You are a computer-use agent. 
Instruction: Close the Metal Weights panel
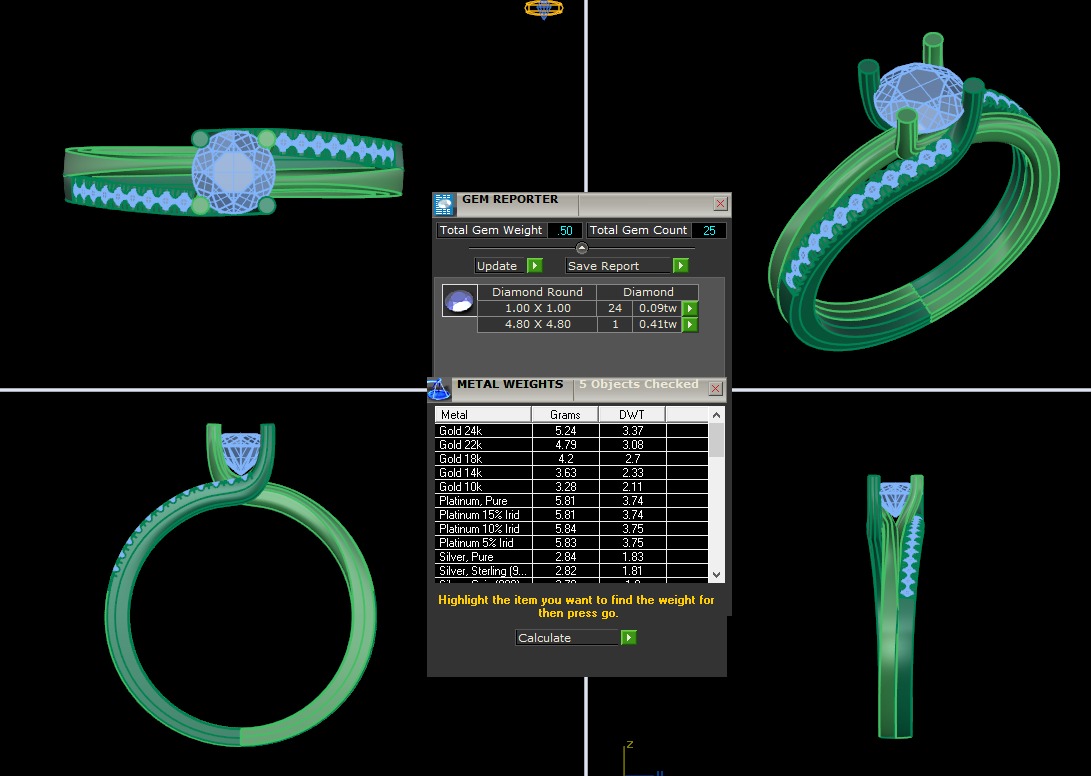[715, 388]
